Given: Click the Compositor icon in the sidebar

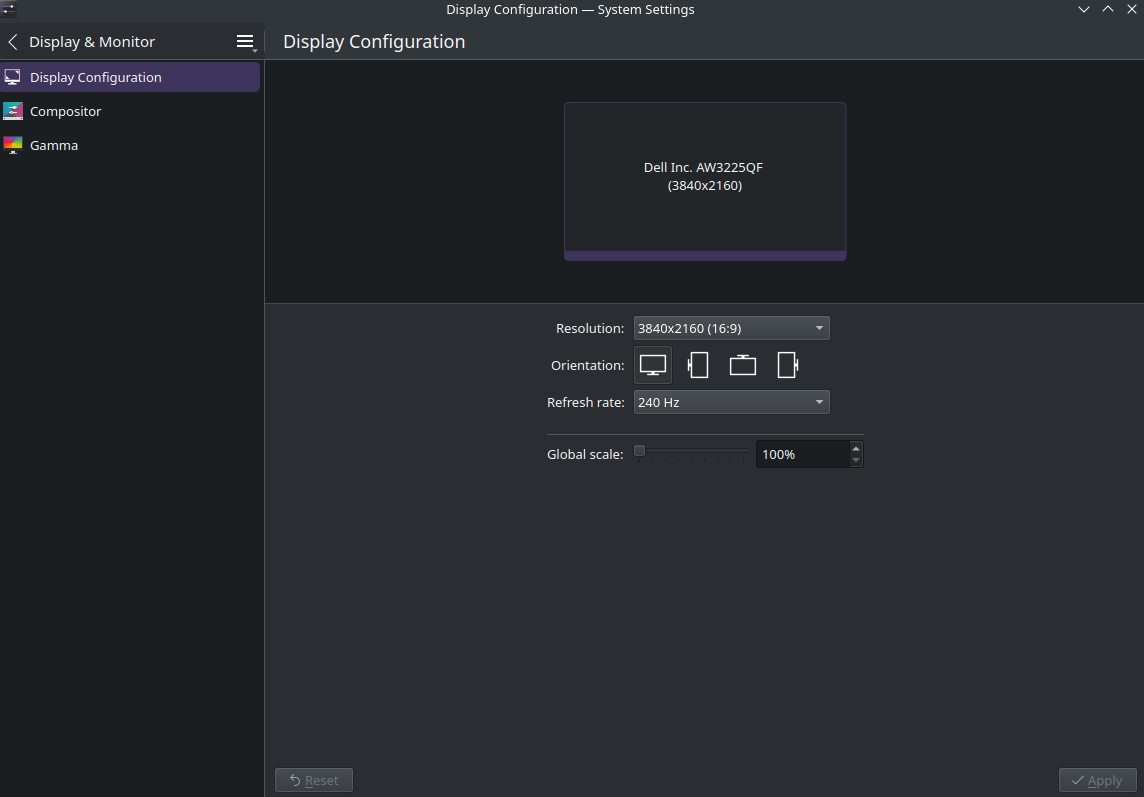Looking at the screenshot, I should tap(12, 111).
